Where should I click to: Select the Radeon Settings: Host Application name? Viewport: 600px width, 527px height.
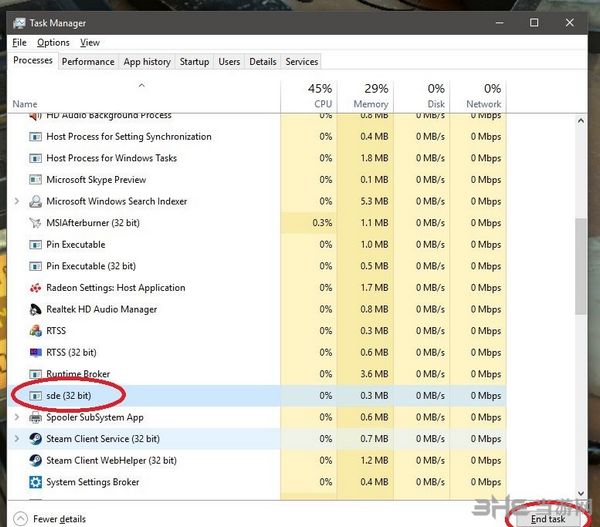coord(116,287)
